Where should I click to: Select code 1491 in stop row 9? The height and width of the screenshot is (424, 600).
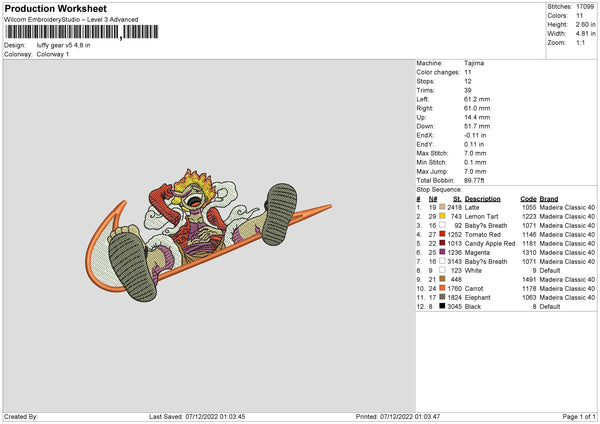tap(529, 279)
